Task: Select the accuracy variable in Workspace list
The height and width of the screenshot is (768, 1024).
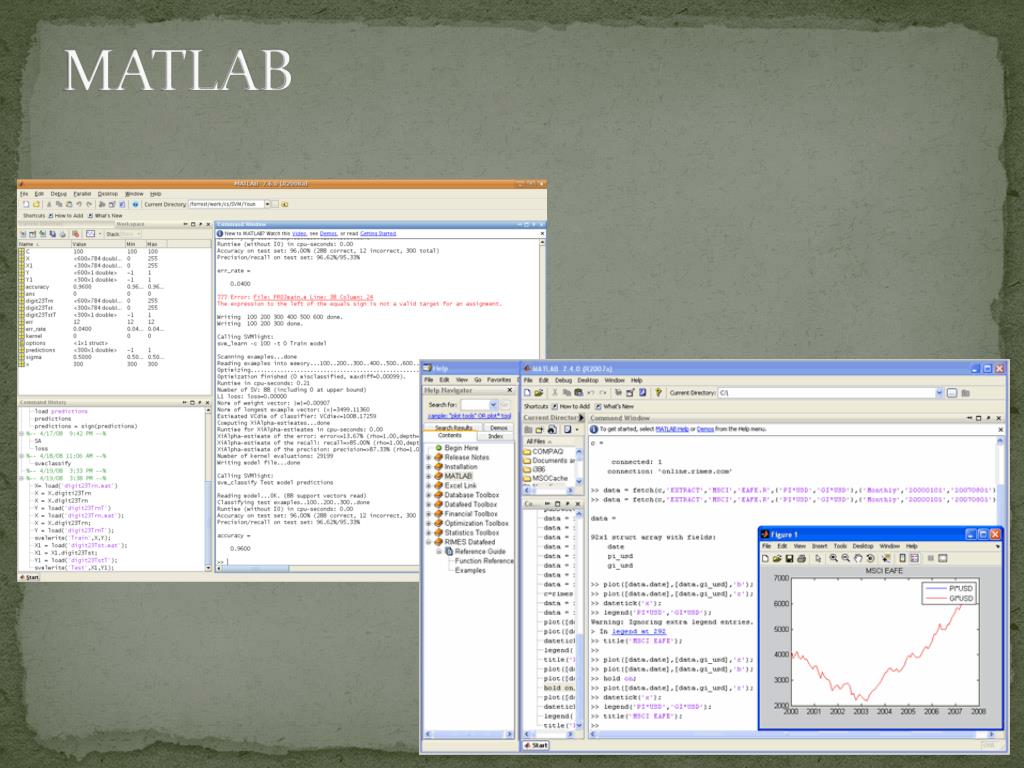Action: point(37,287)
